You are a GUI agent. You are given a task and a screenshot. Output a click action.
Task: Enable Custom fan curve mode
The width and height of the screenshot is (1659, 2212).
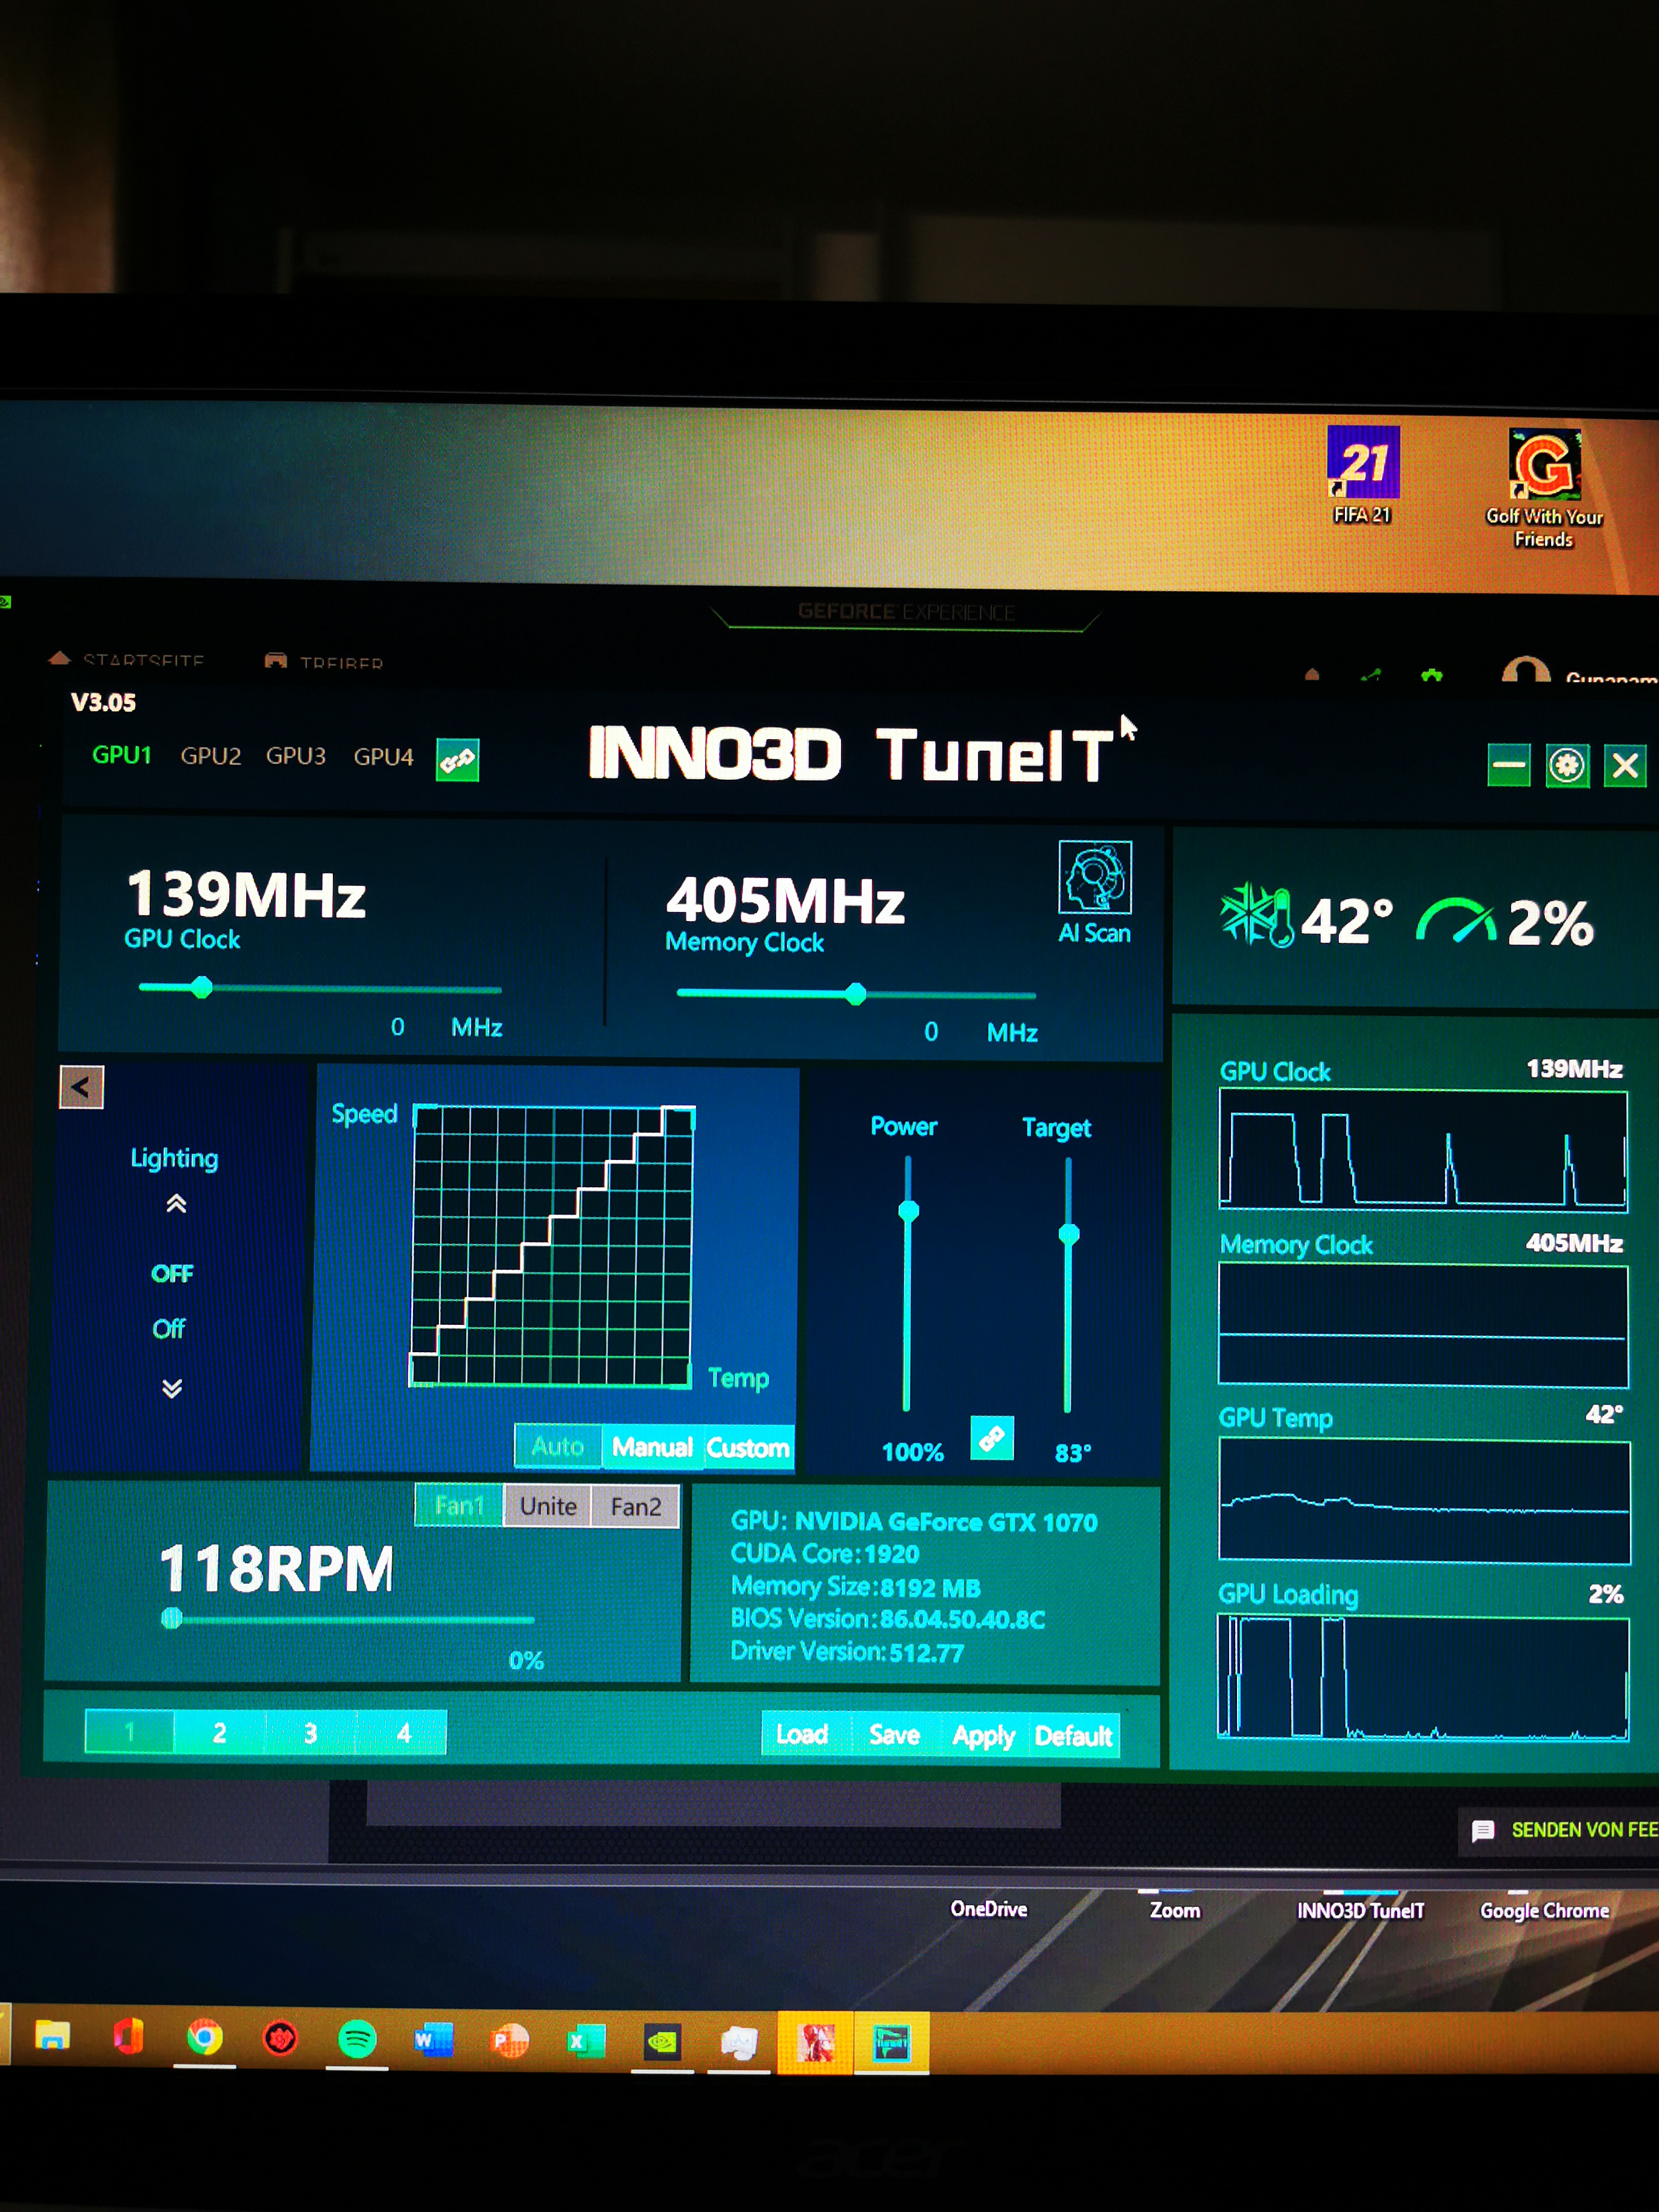tap(747, 1447)
